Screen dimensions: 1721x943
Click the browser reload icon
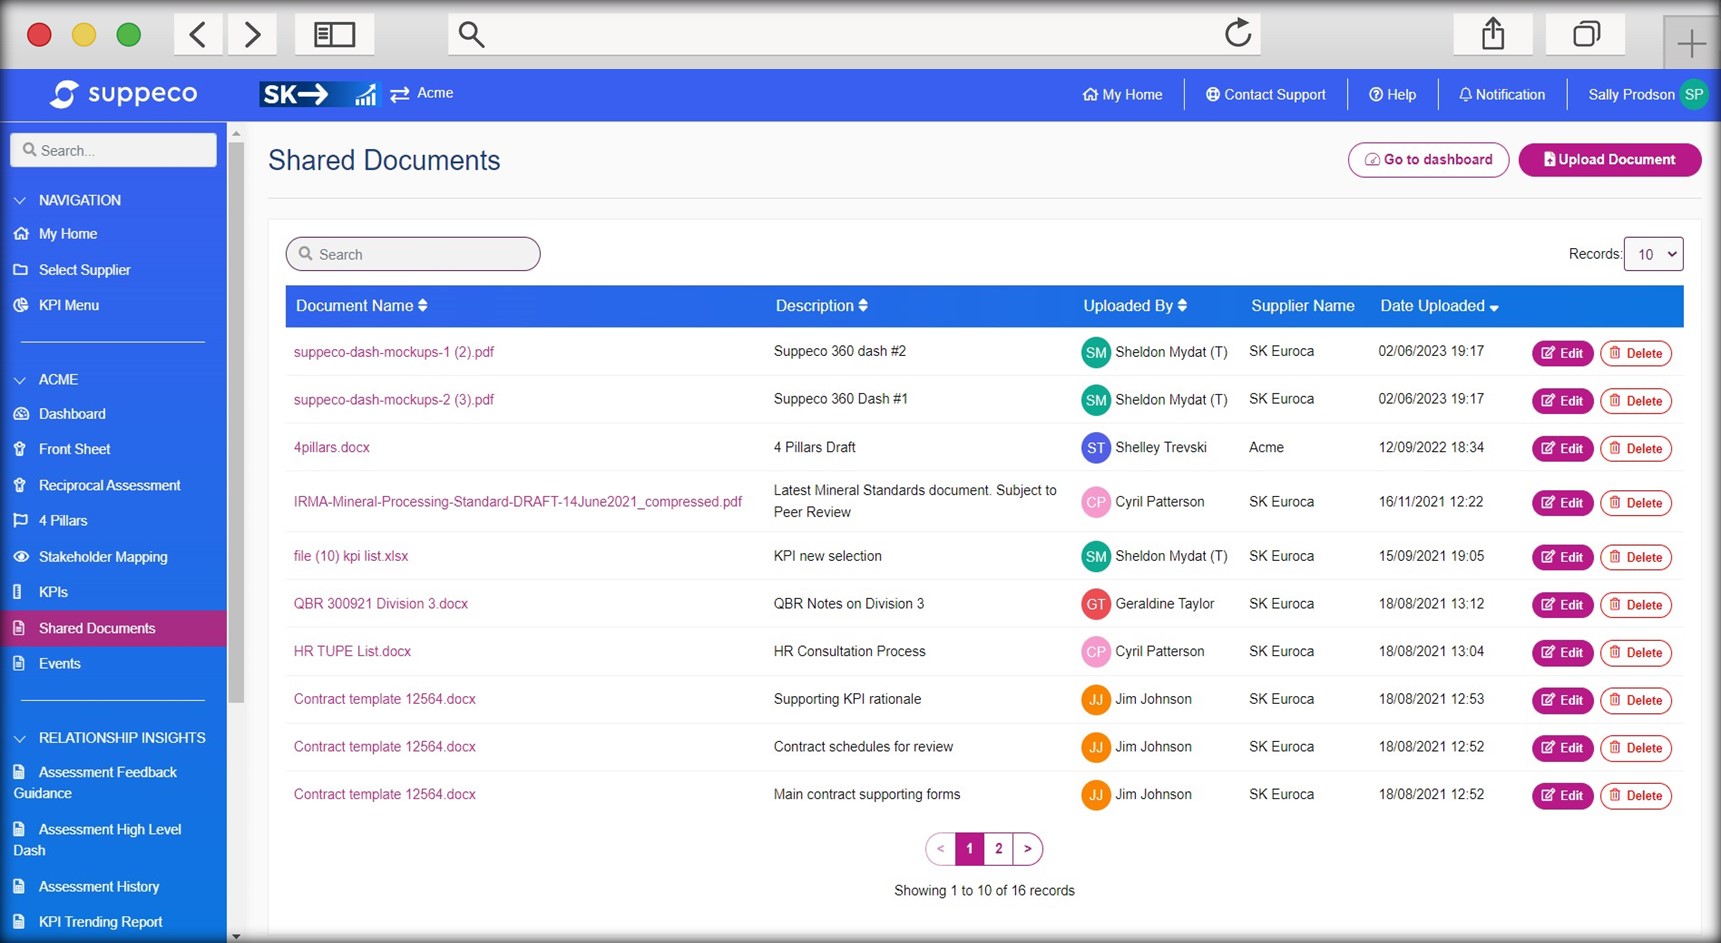coord(1237,33)
